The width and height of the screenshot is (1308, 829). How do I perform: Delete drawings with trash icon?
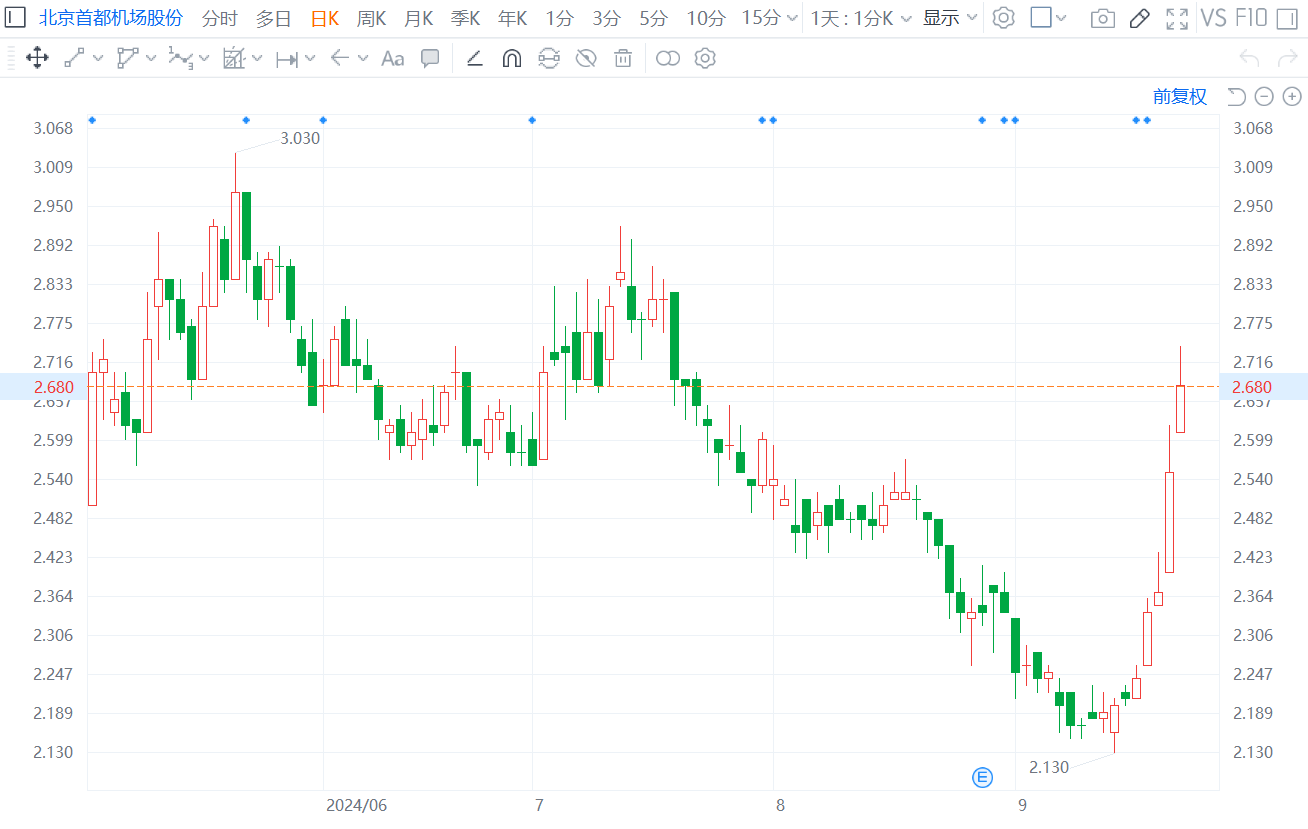(623, 58)
